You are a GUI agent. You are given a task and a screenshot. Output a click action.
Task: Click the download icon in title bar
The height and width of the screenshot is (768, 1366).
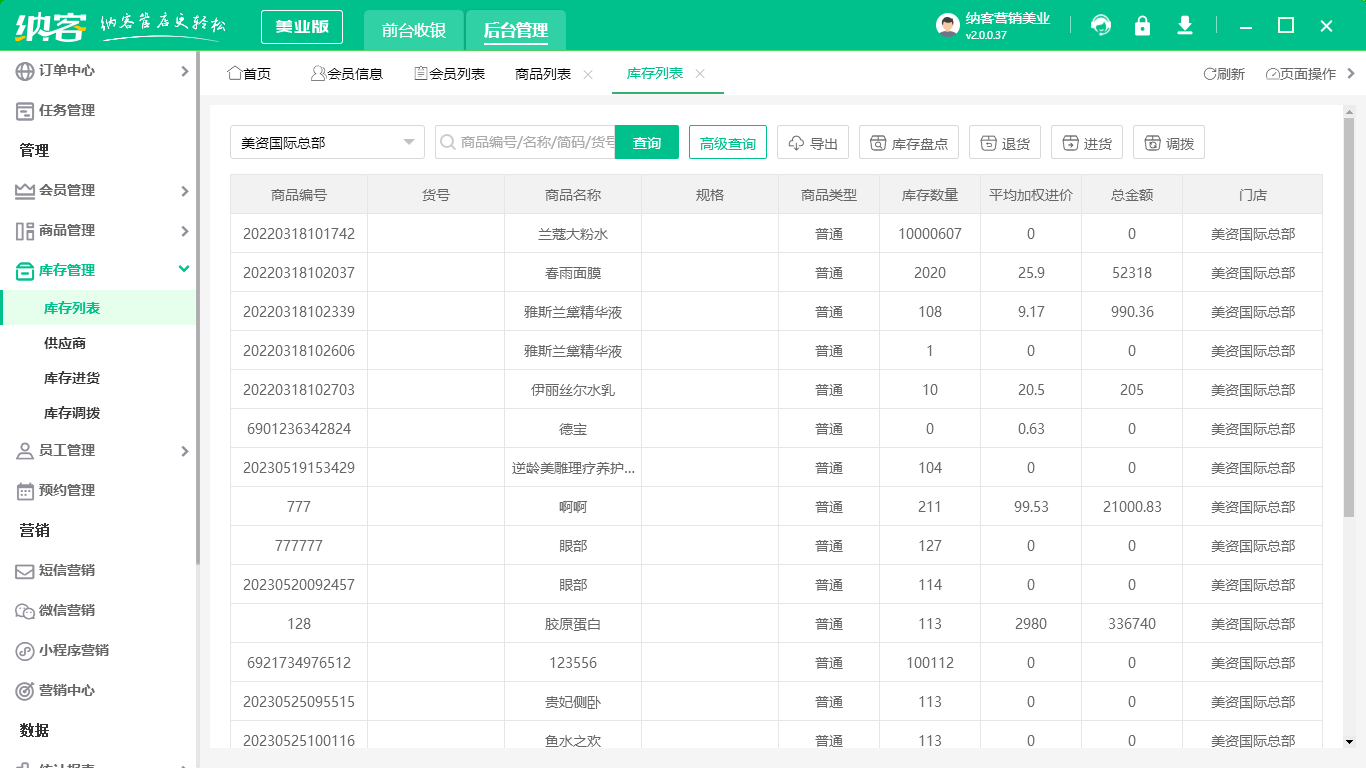pos(1185,26)
